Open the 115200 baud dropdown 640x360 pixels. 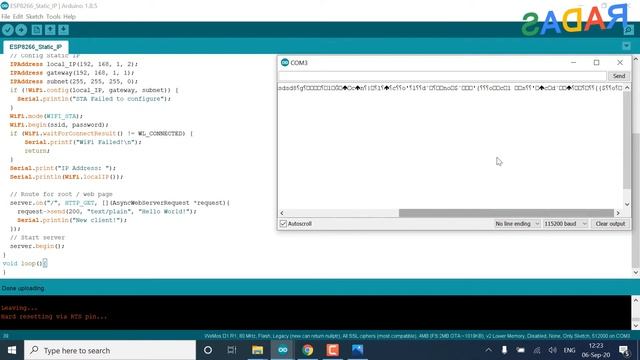click(565, 224)
